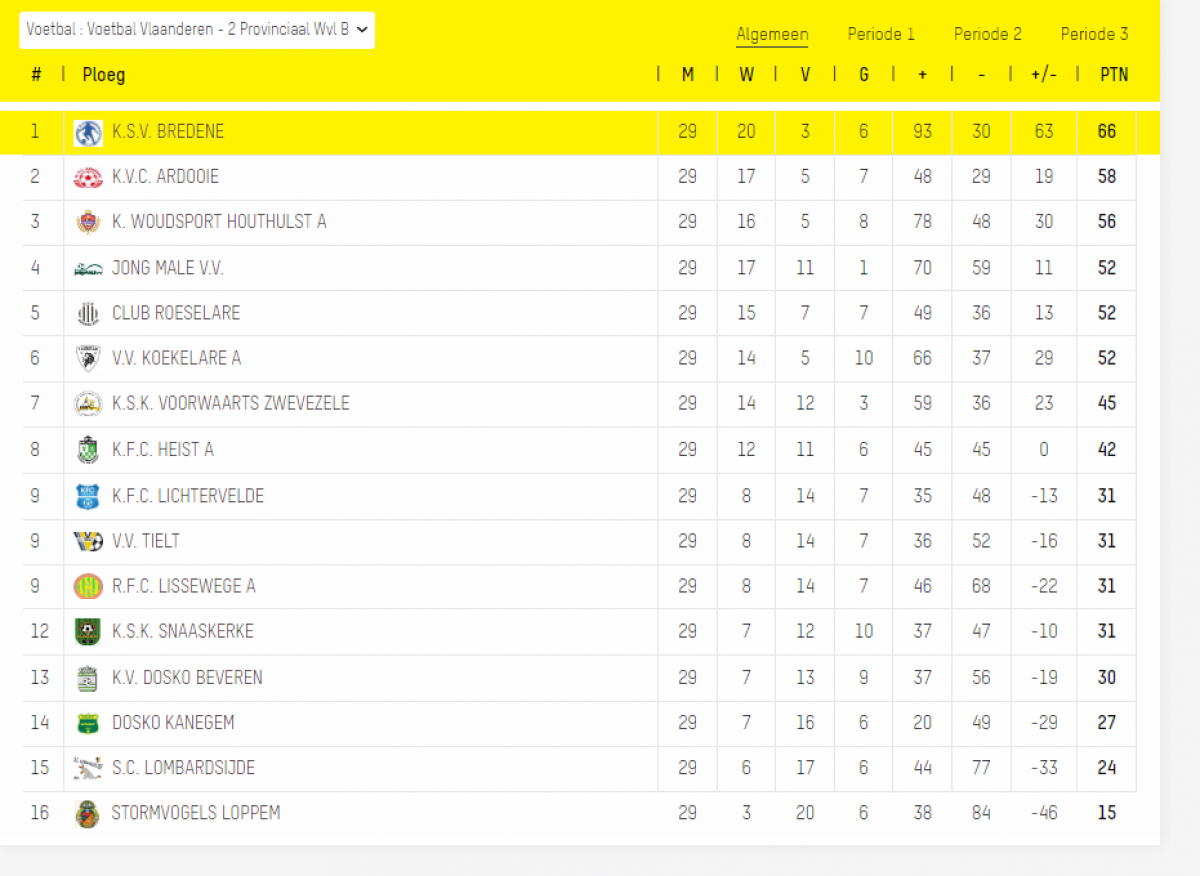
Task: Click the Ploeg column header
Action: coord(104,74)
